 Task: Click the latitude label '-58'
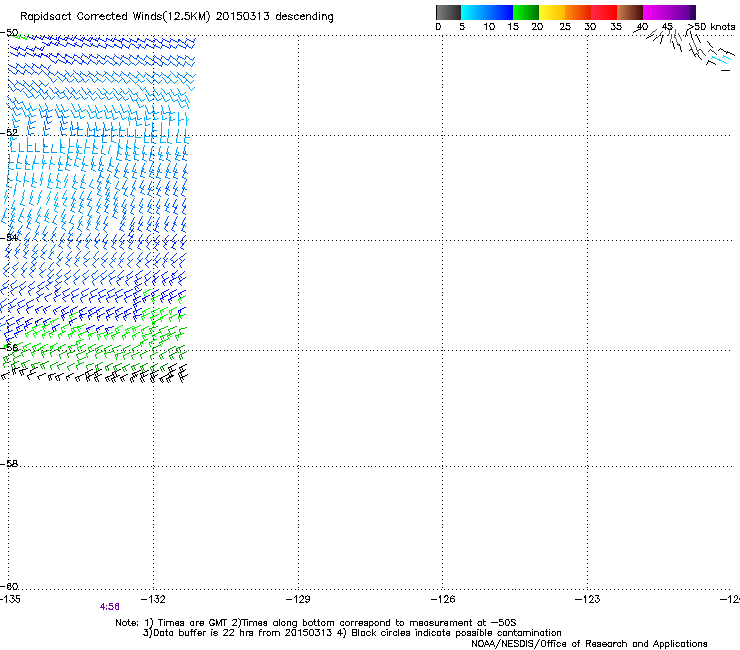pyautogui.click(x=9, y=464)
